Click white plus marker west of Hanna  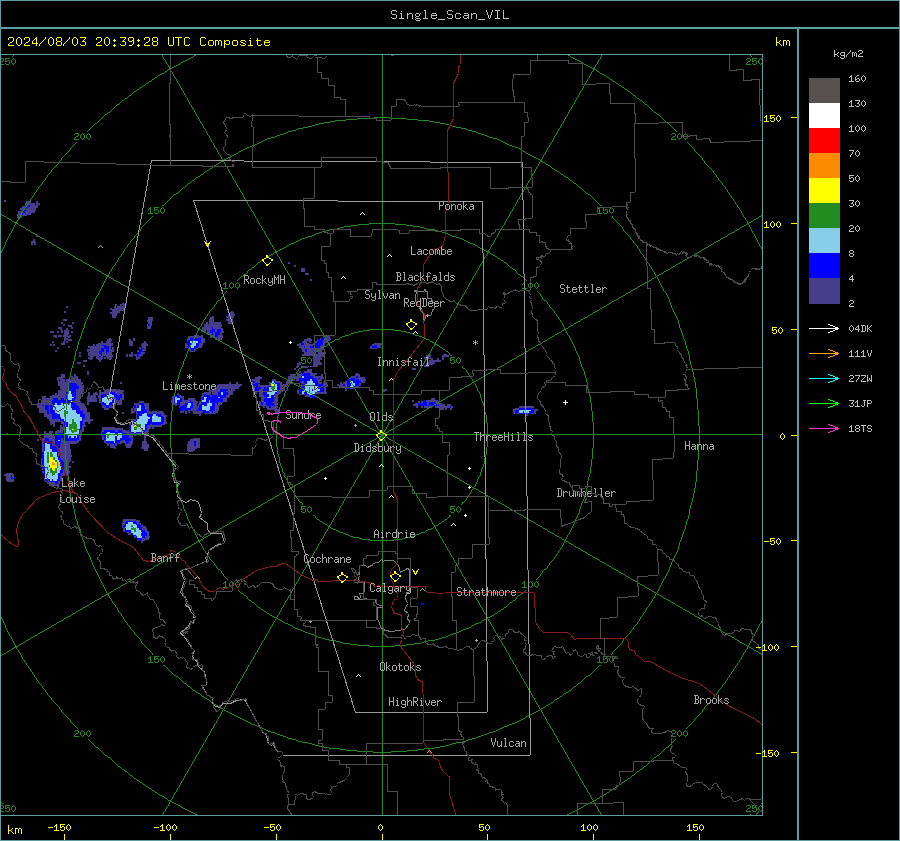(565, 402)
